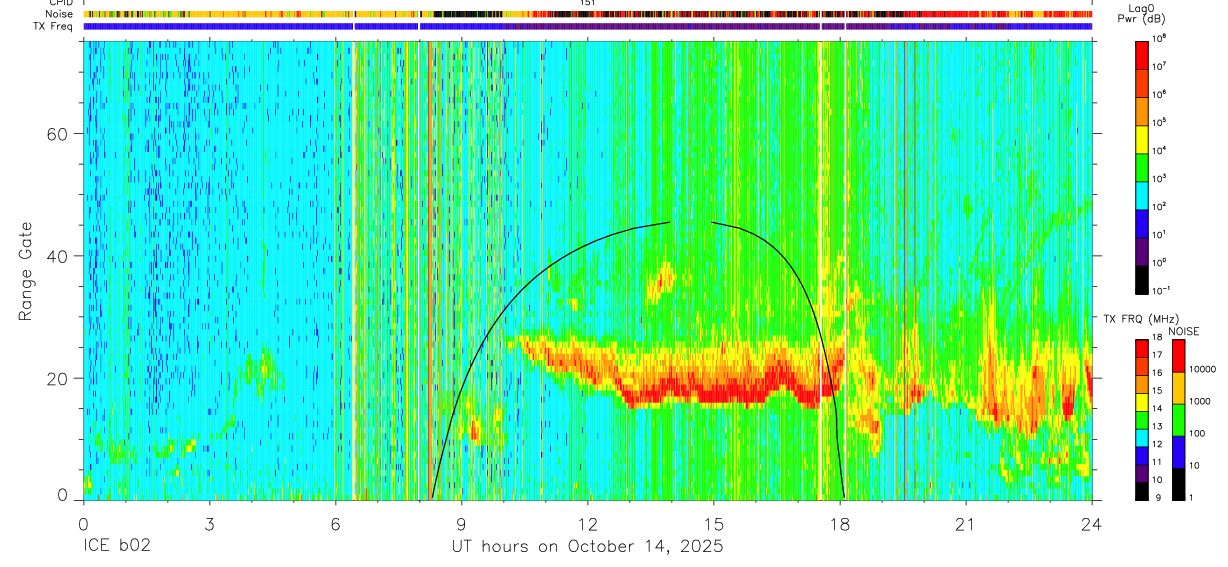Click the x-axis tick label '9'
Viewport: 1228px width, 567px height.
point(461,524)
